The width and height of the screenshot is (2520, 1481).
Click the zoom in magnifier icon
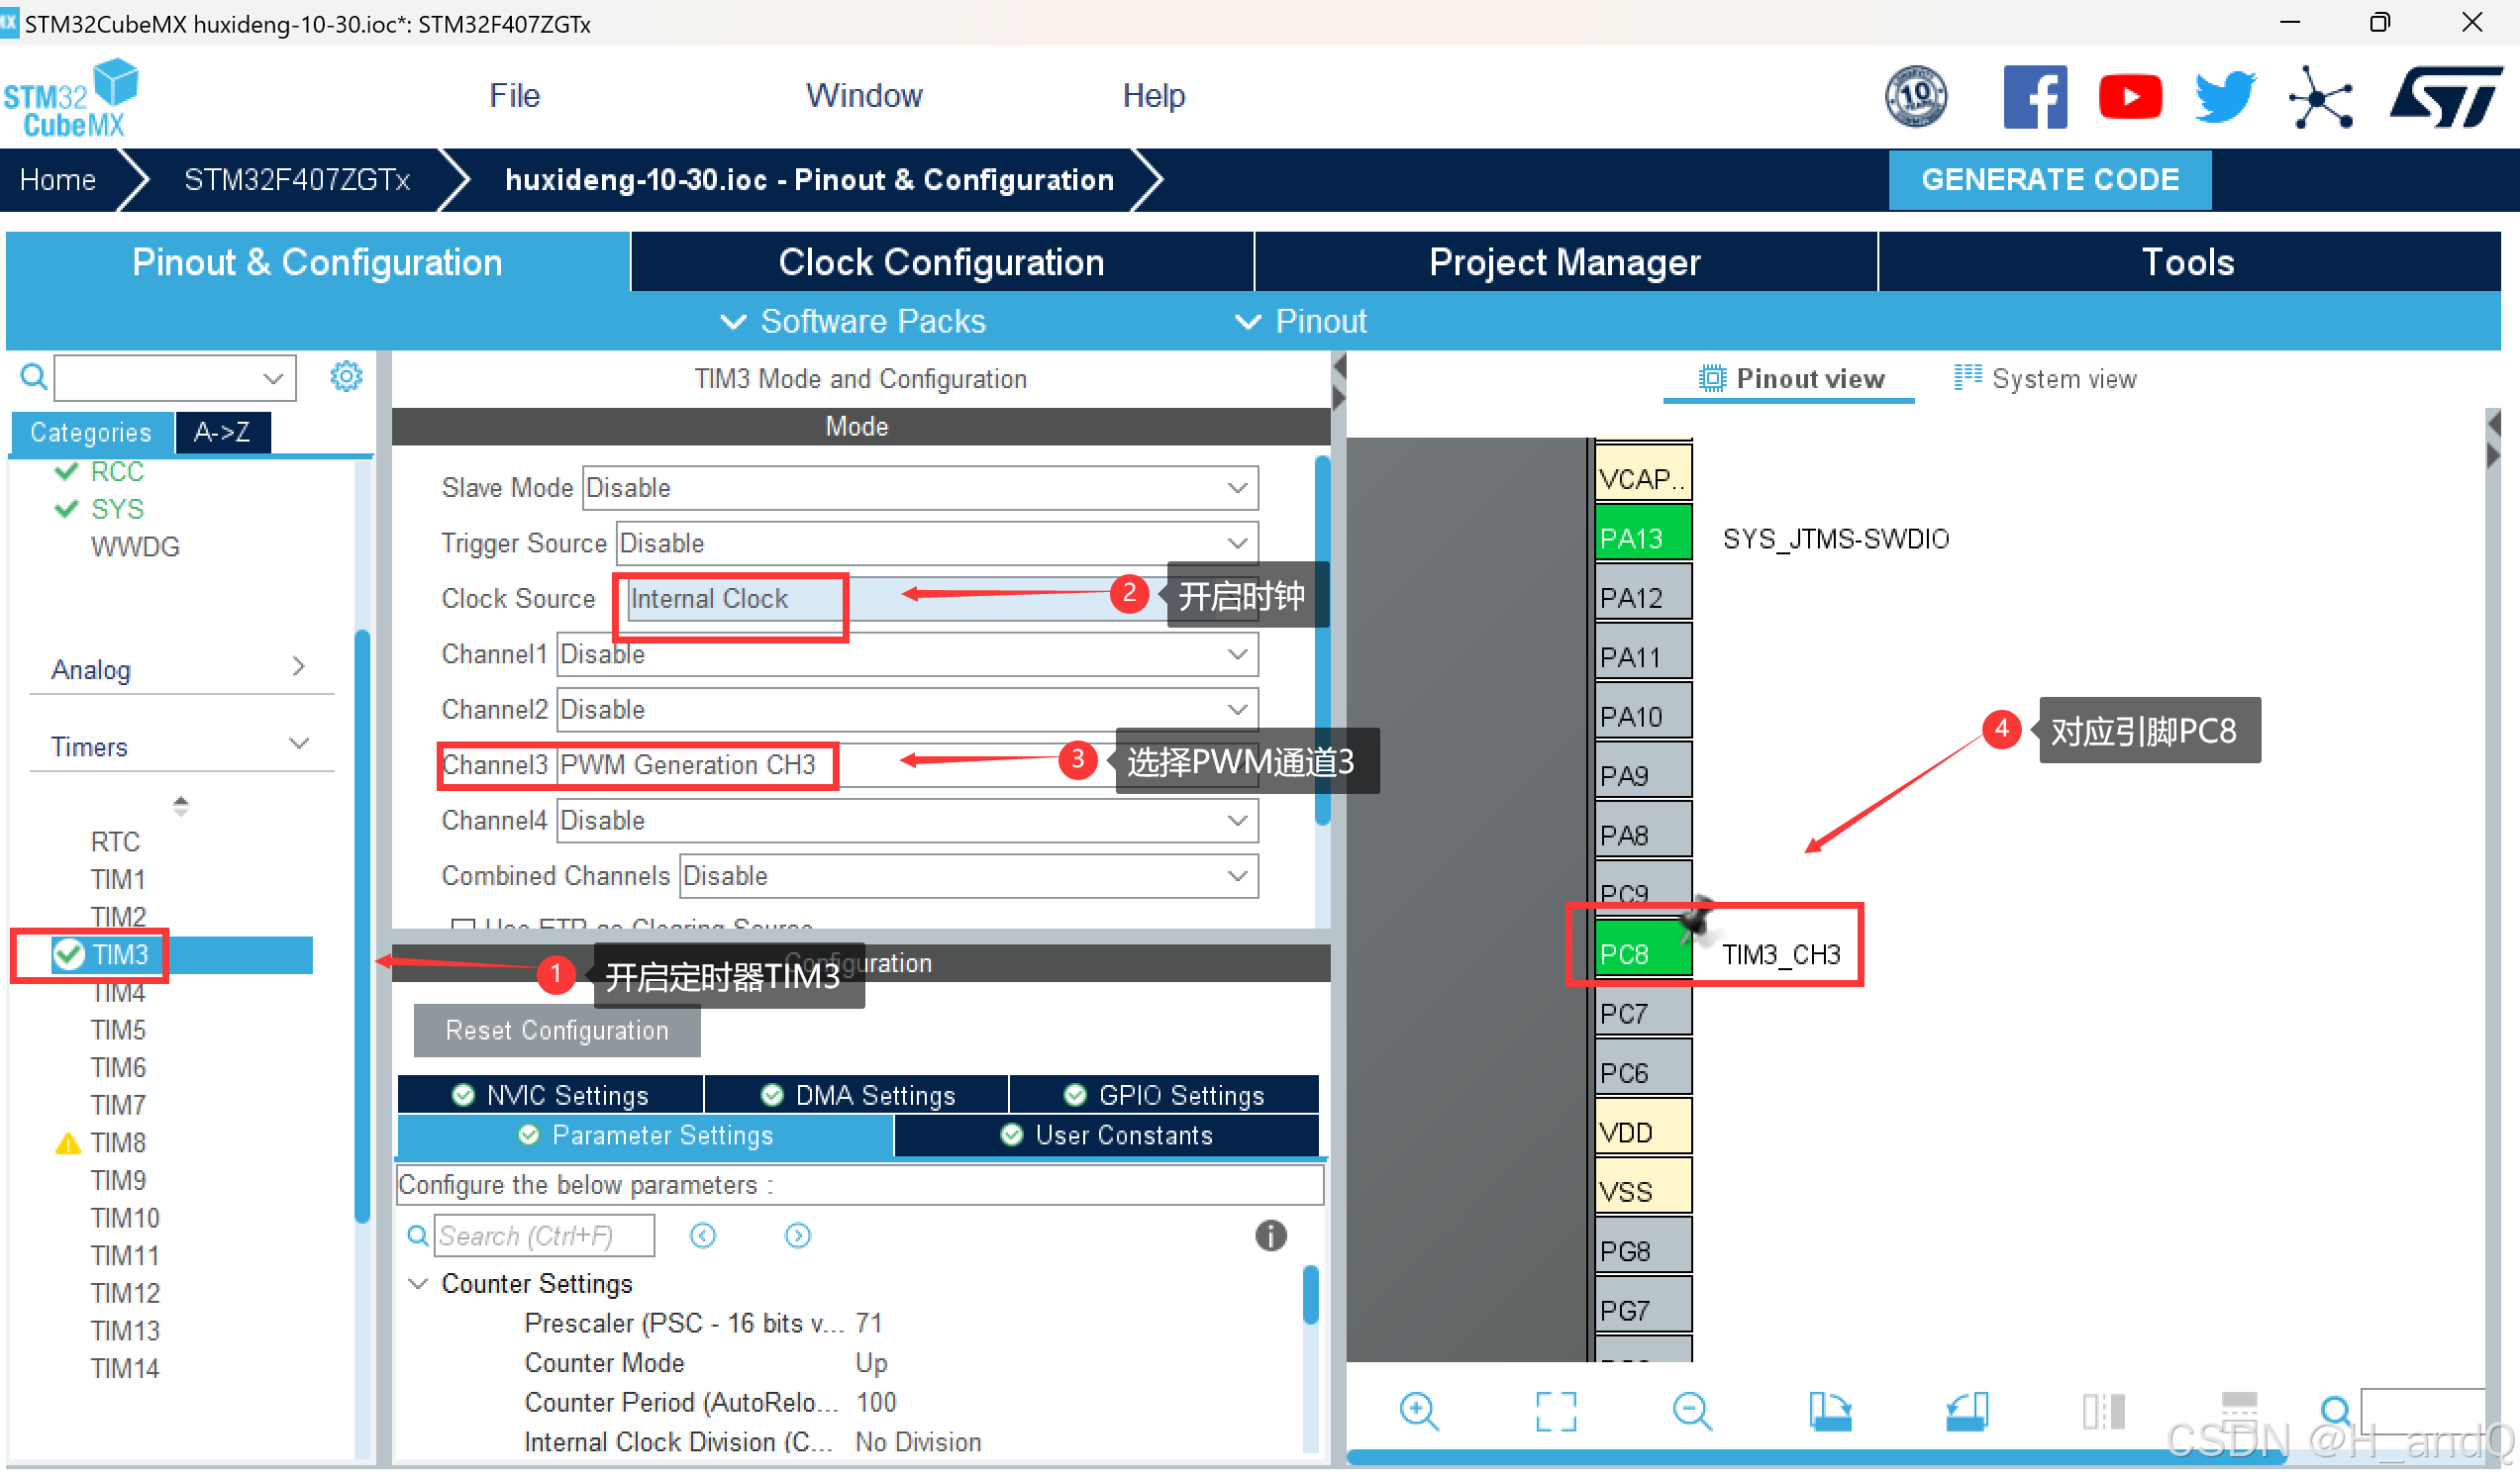click(1418, 1411)
